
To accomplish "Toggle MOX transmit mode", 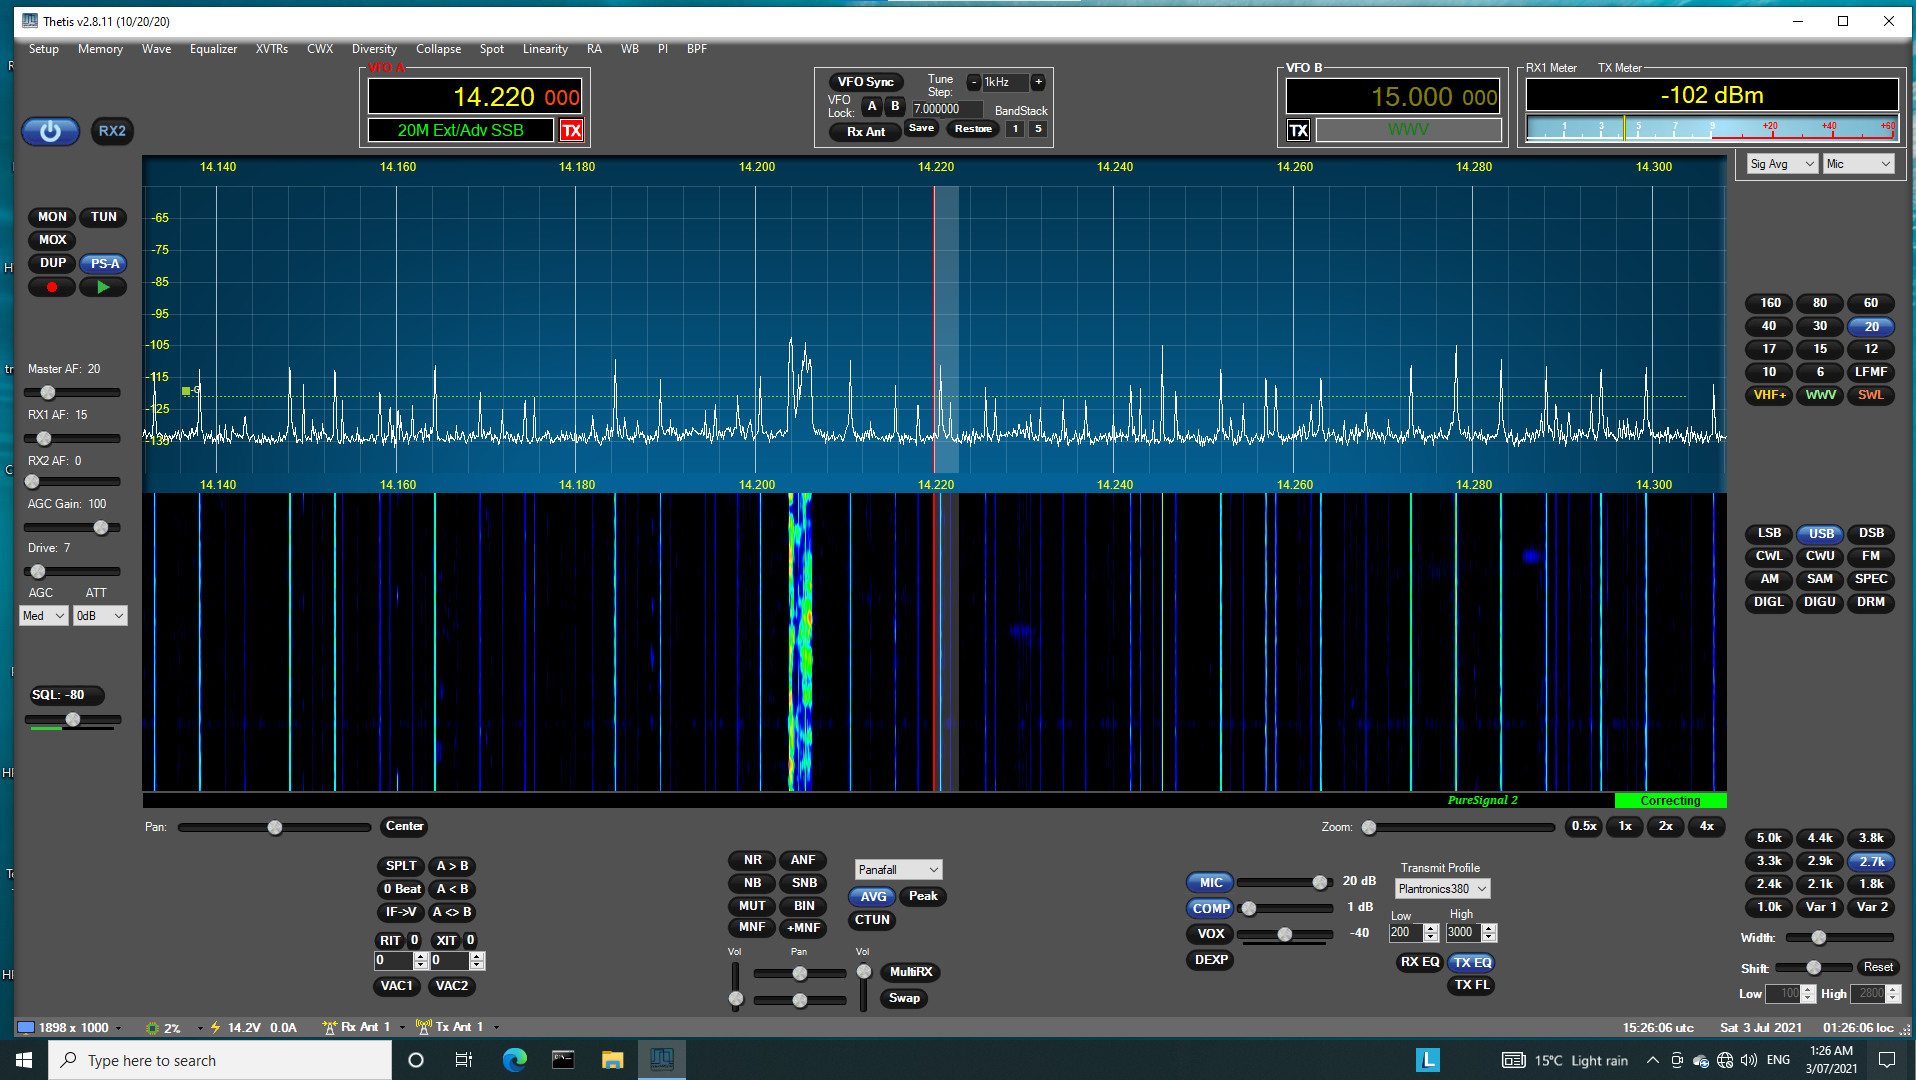I will [51, 239].
